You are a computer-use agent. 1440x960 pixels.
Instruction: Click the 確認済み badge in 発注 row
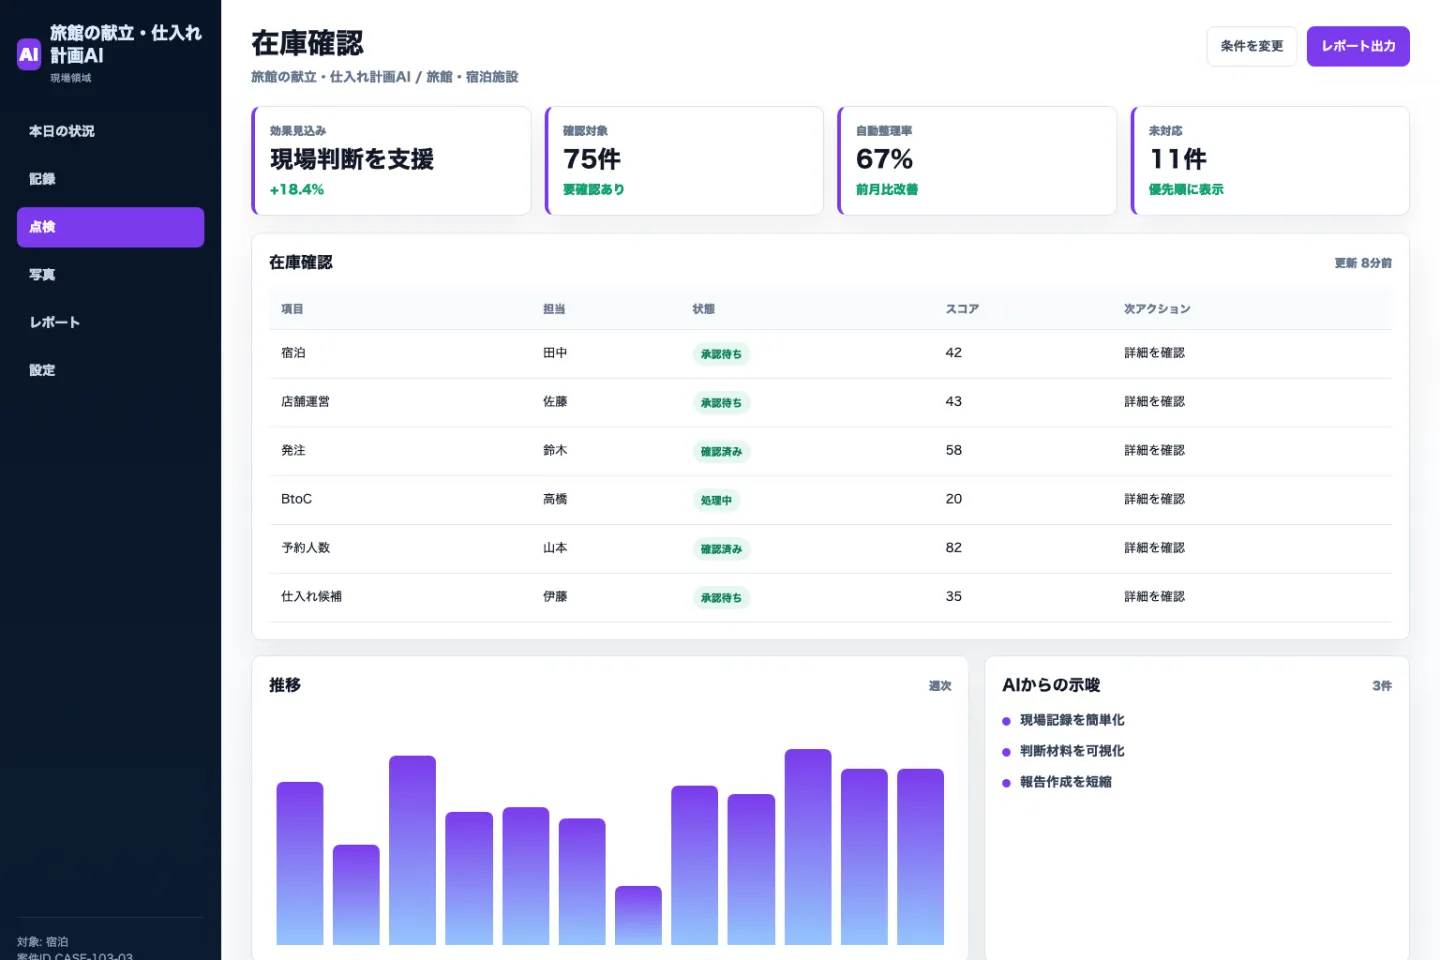[x=721, y=452]
